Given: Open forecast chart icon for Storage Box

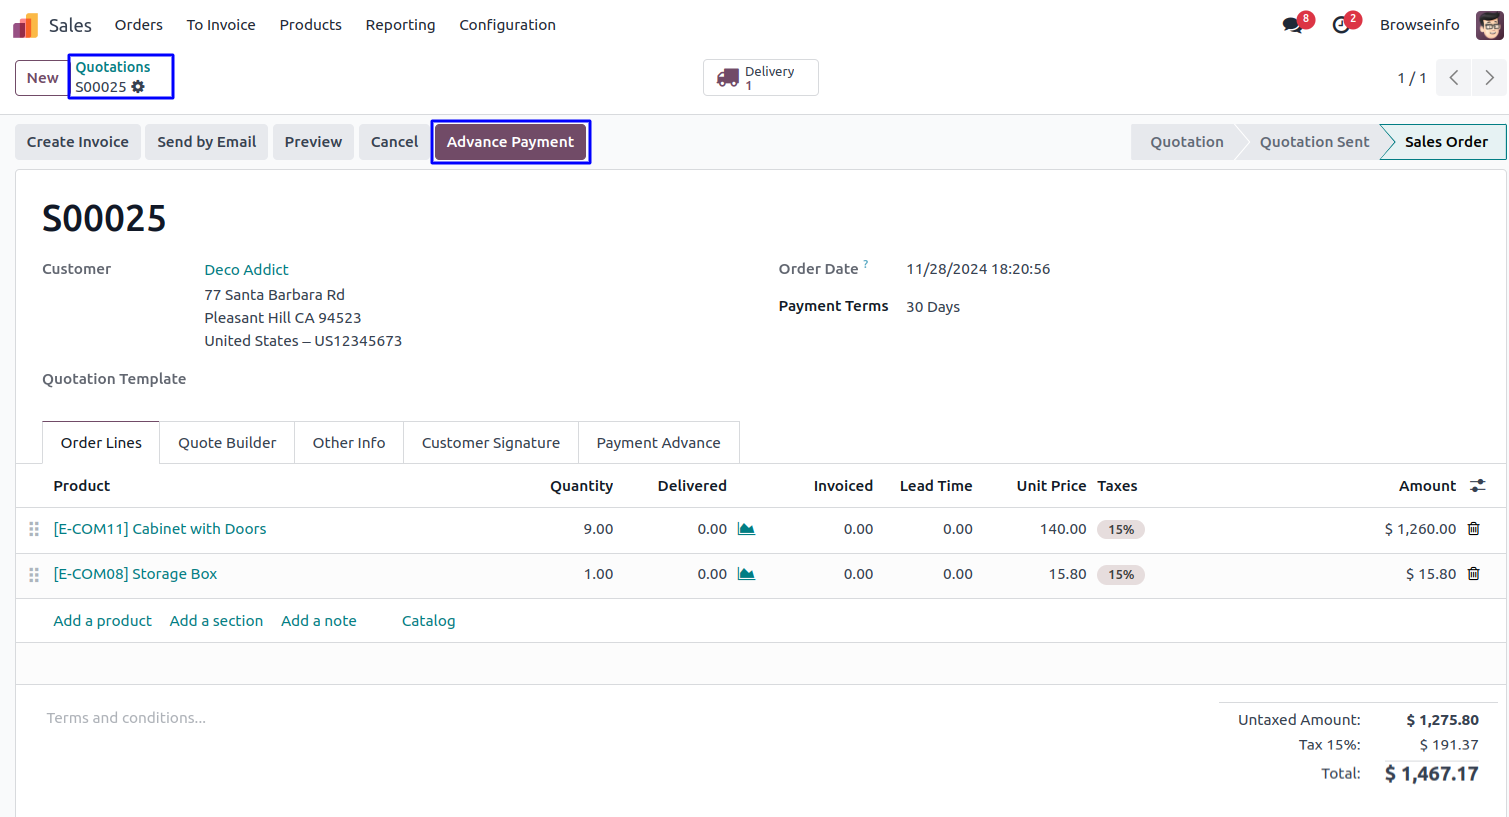Looking at the screenshot, I should (x=746, y=574).
